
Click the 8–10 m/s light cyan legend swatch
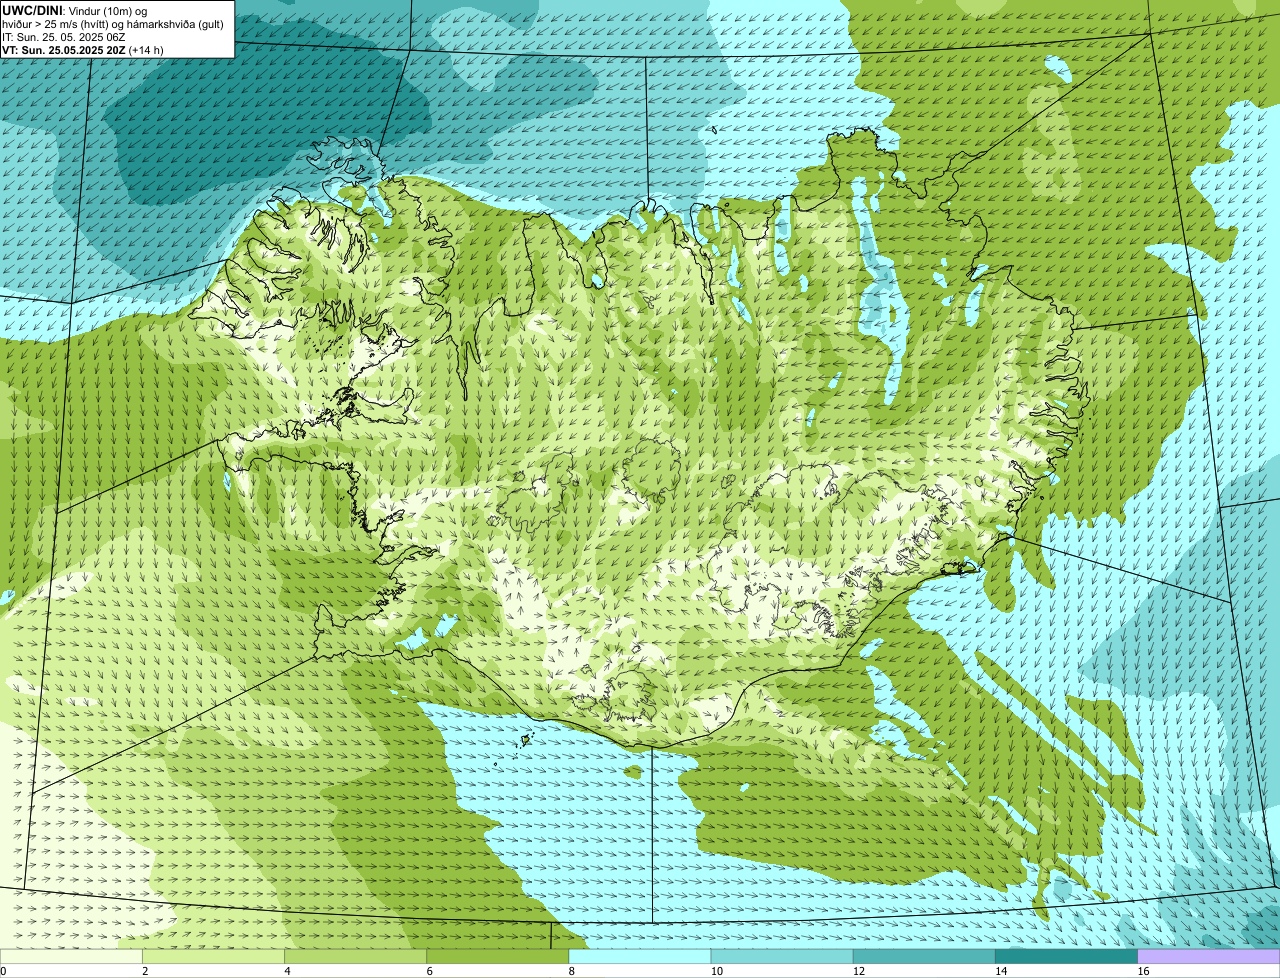(640, 956)
